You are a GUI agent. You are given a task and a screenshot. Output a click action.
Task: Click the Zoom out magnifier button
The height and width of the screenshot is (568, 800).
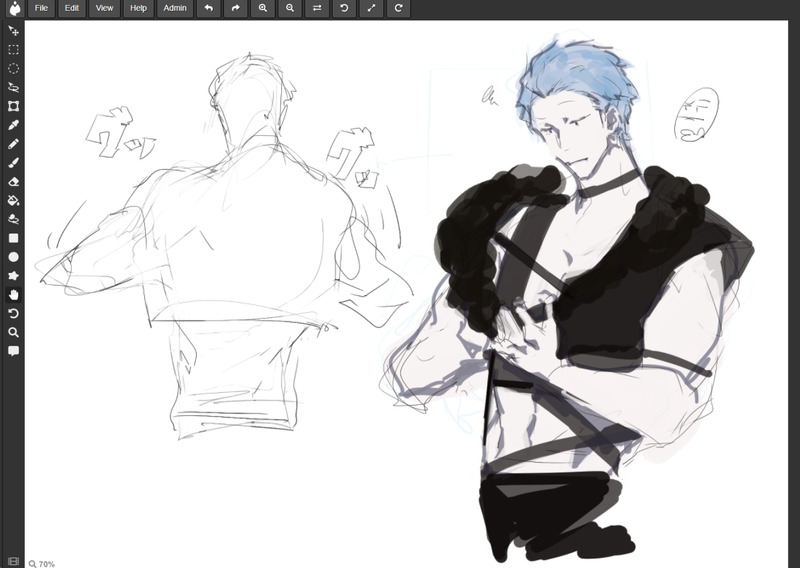290,8
